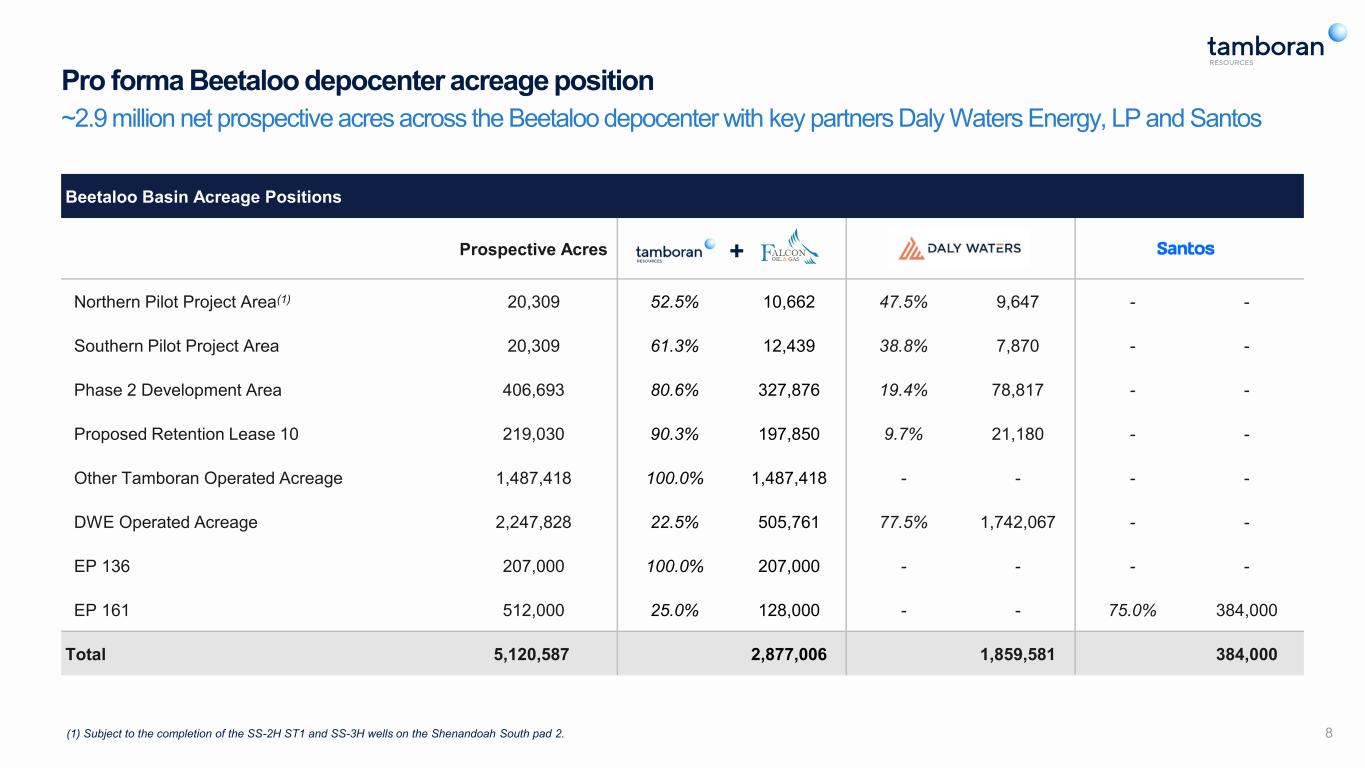The height and width of the screenshot is (768, 1365).
Task: Click the Falcon Oil & Gas logo
Action: [x=790, y=248]
